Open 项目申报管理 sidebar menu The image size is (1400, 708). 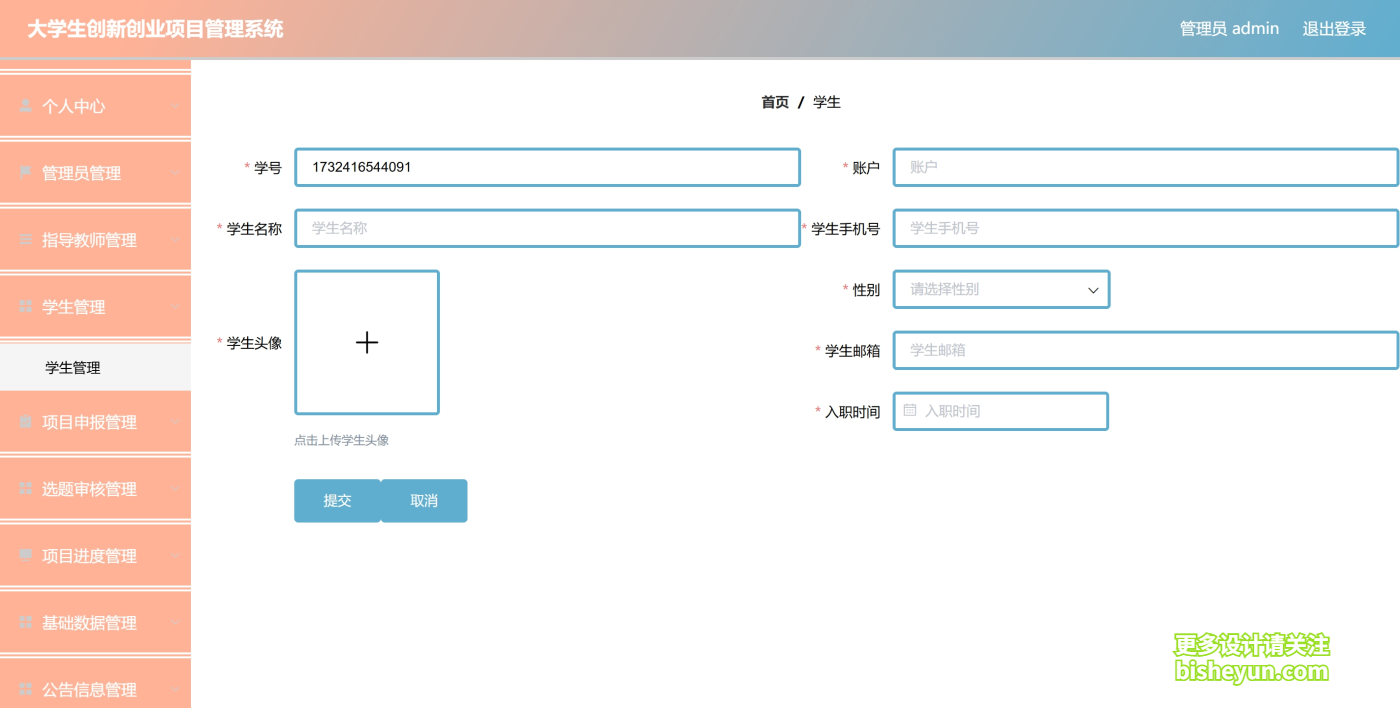[95, 422]
